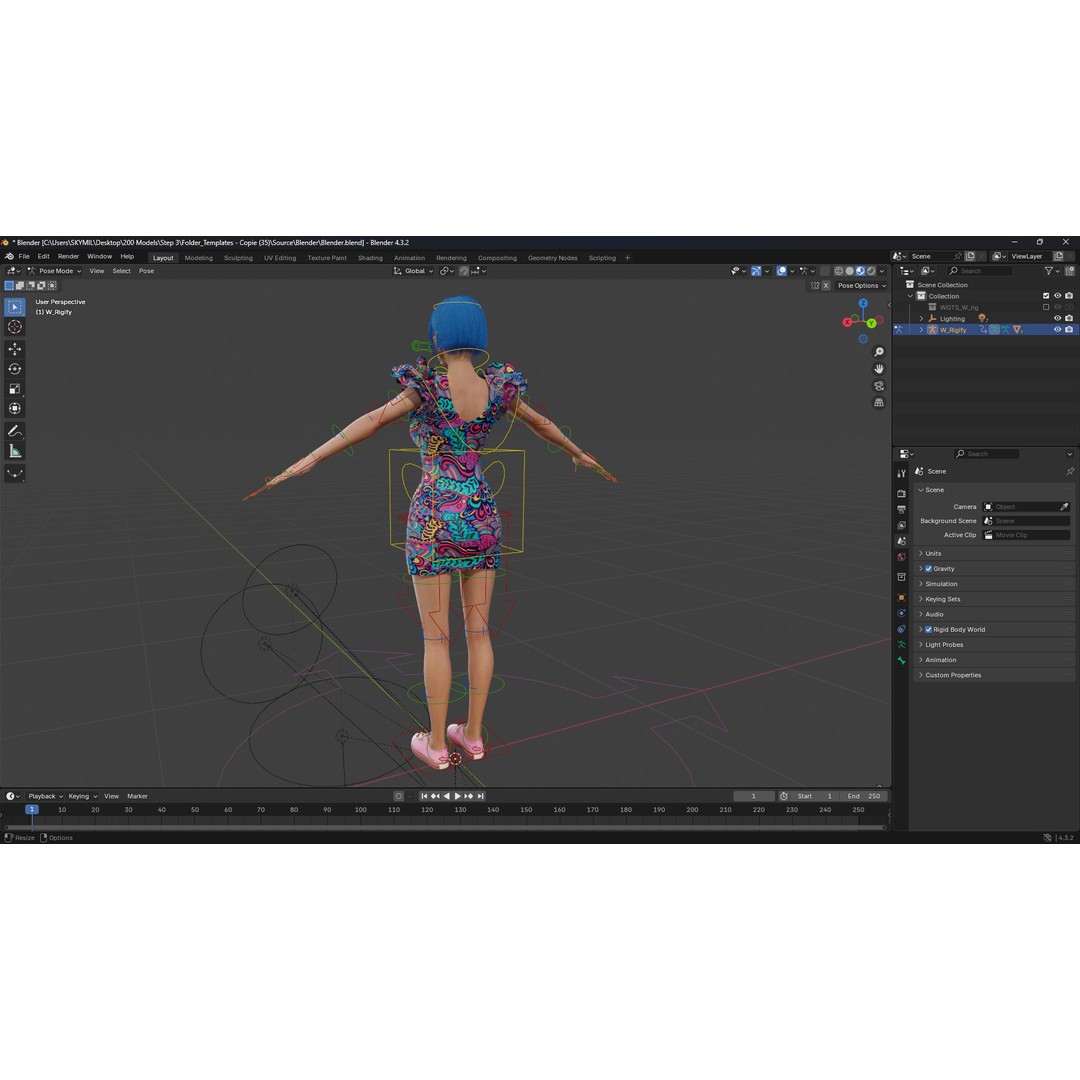This screenshot has height=1080, width=1080.
Task: Switch to rendered viewport shading
Action: point(871,271)
